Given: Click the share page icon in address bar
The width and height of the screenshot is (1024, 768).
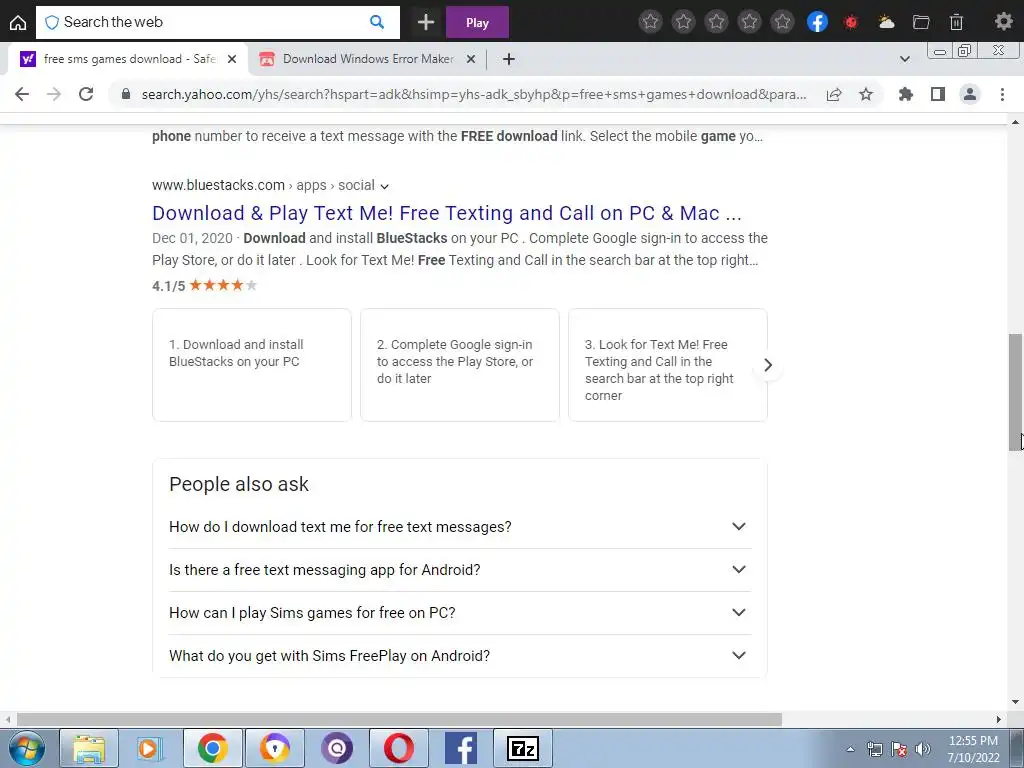Looking at the screenshot, I should (834, 95).
